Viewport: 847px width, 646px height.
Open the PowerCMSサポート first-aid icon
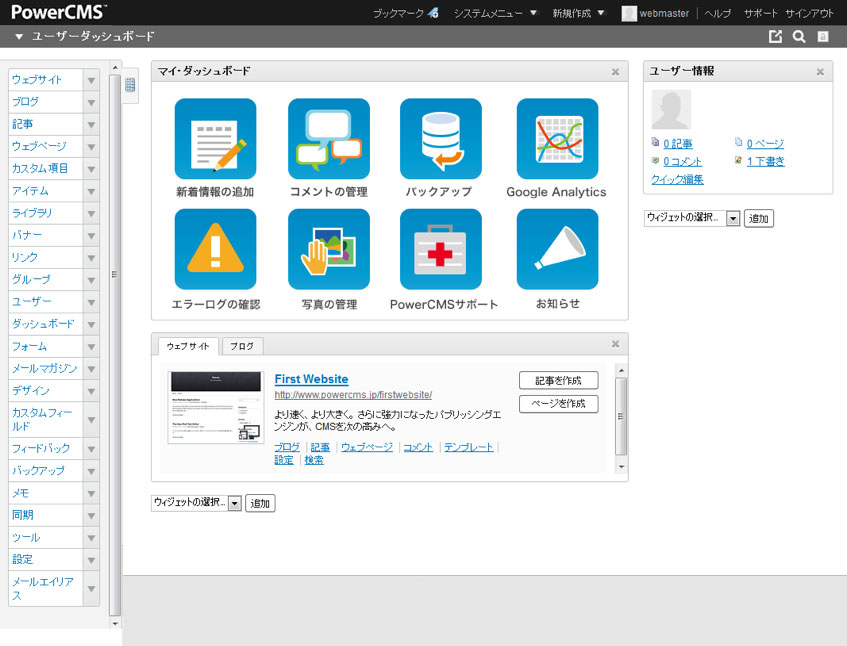tap(441, 249)
